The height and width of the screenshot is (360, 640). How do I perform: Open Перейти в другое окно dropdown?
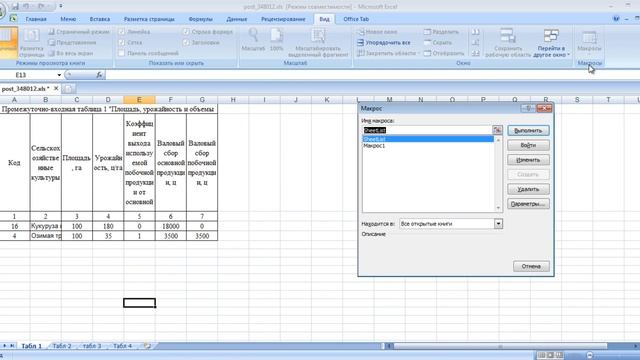551,42
